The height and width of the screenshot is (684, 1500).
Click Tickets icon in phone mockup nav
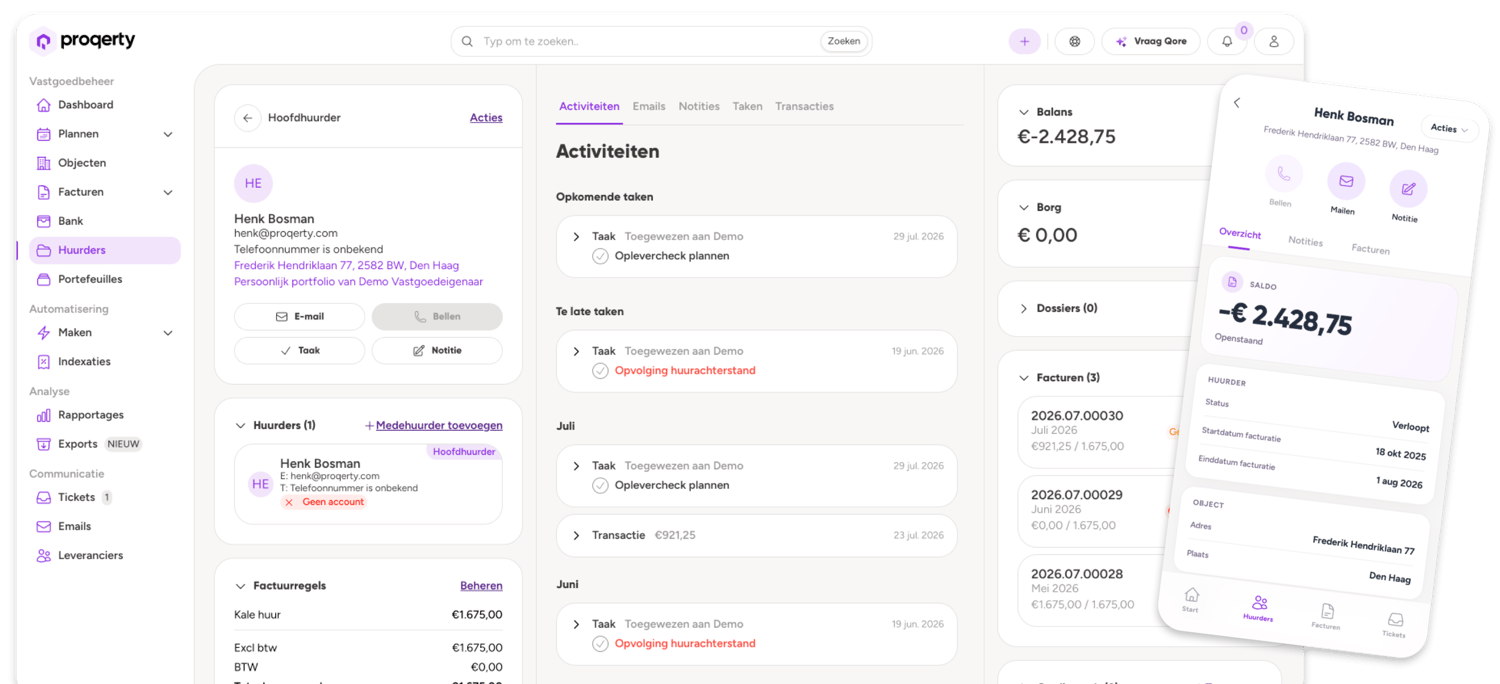point(1395,620)
